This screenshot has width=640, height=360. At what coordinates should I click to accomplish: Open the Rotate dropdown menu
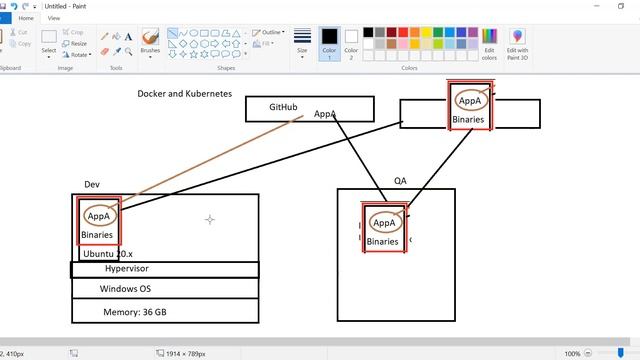pyautogui.click(x=77, y=54)
